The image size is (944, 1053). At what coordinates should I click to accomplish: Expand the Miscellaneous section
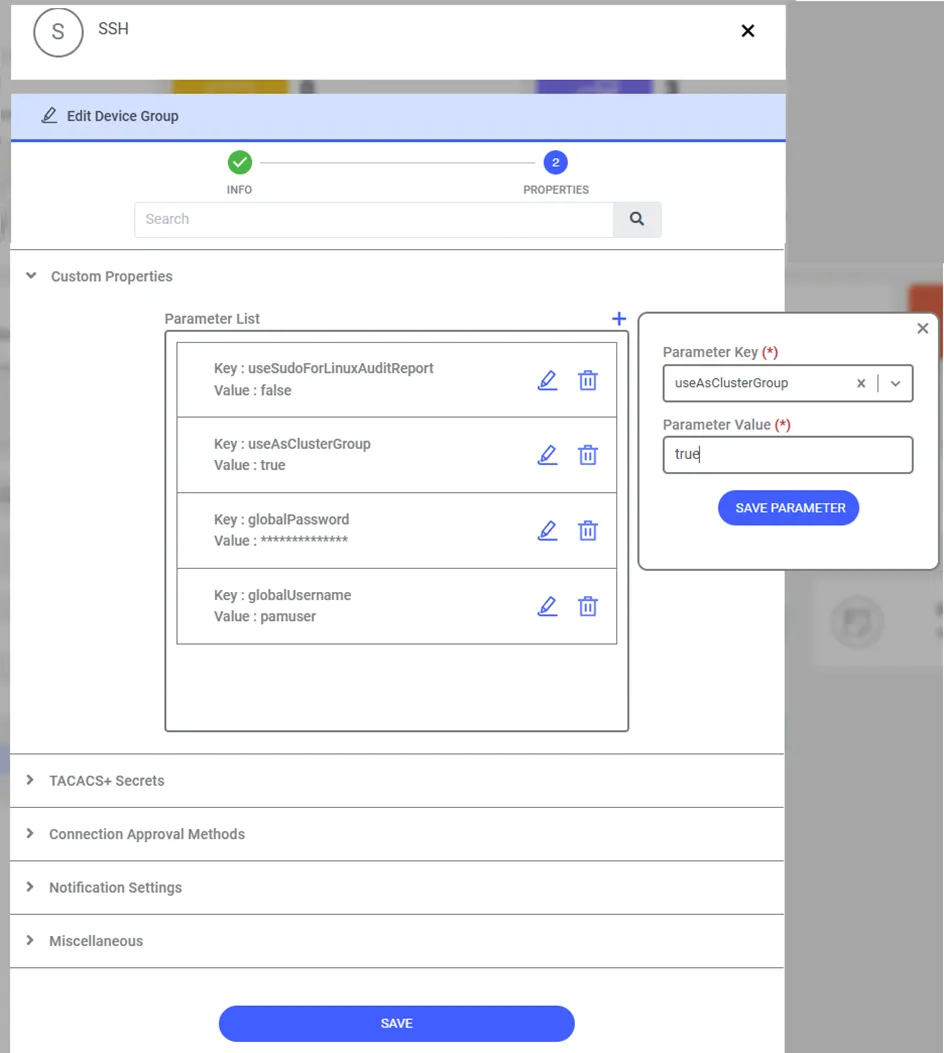(x=30, y=940)
